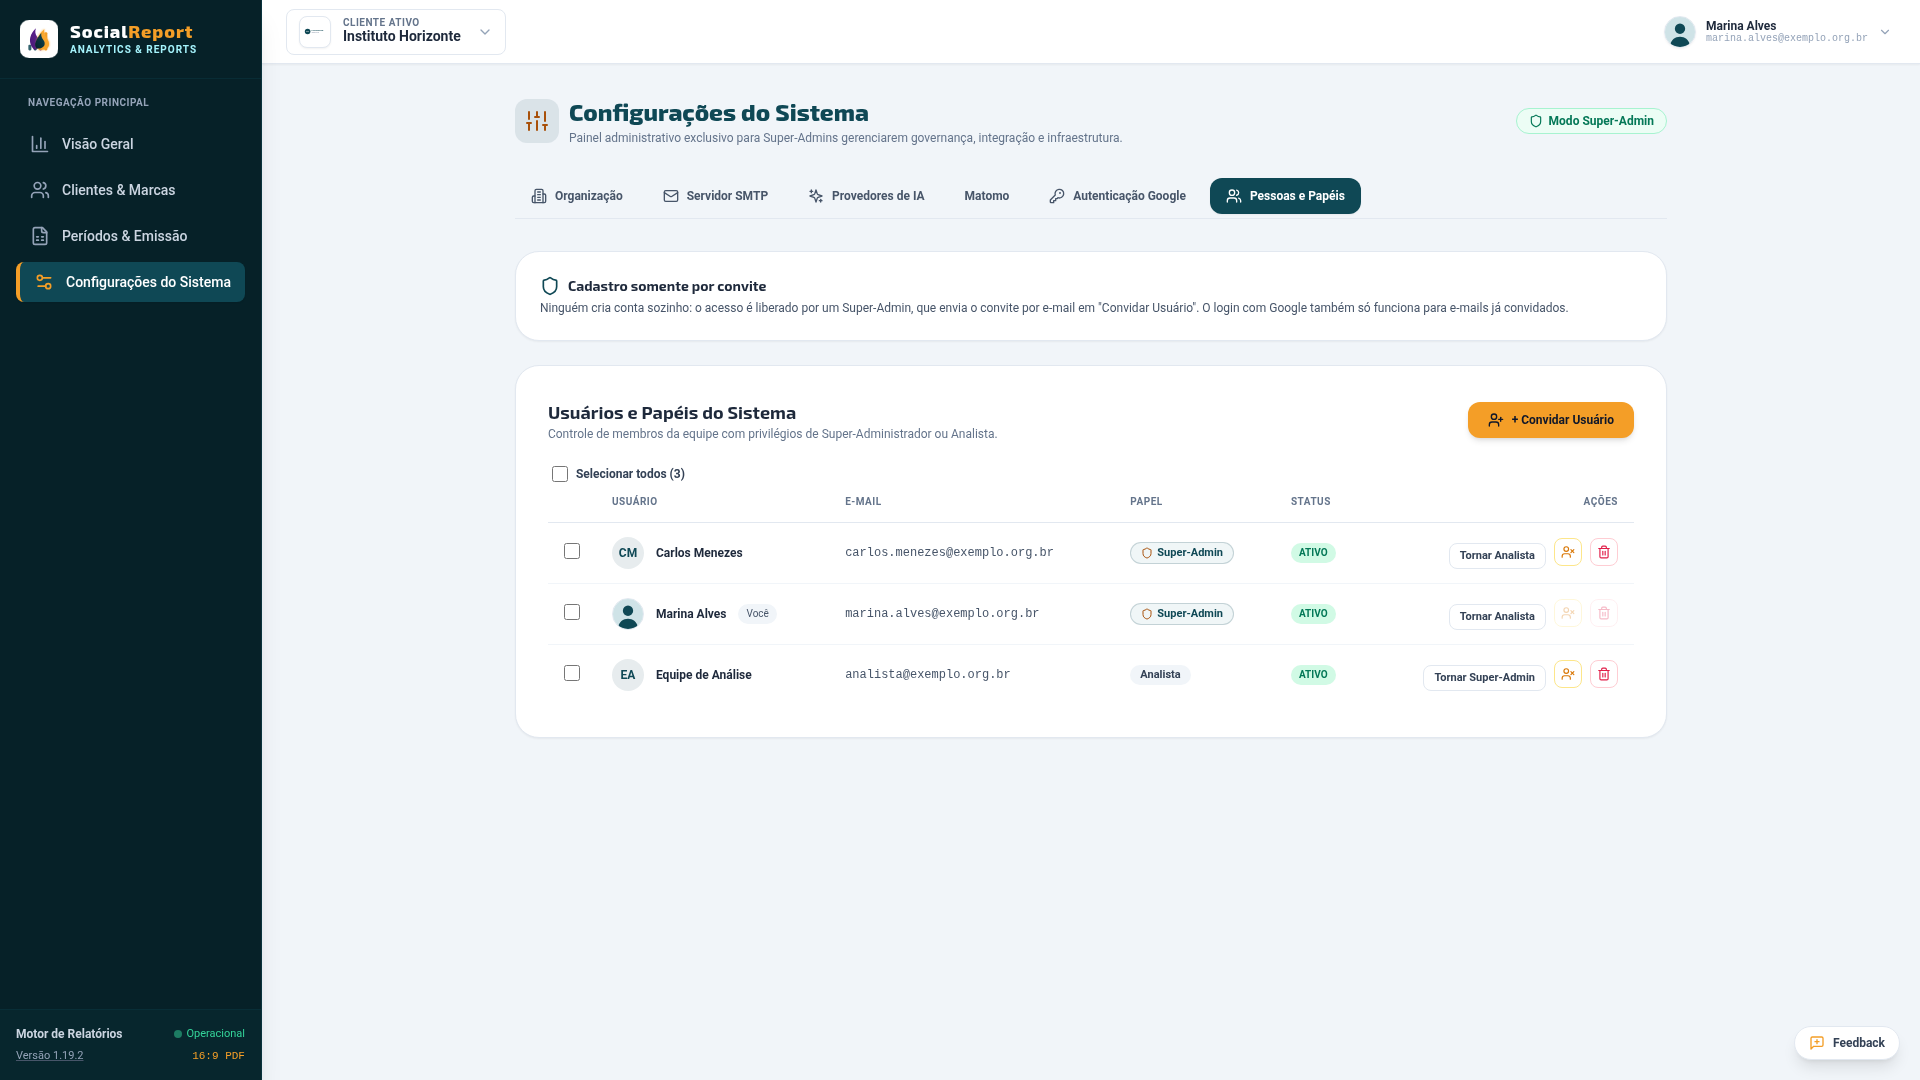Expand the Marina Alves account menu chevron
This screenshot has width=1920, height=1080.
[x=1885, y=32]
